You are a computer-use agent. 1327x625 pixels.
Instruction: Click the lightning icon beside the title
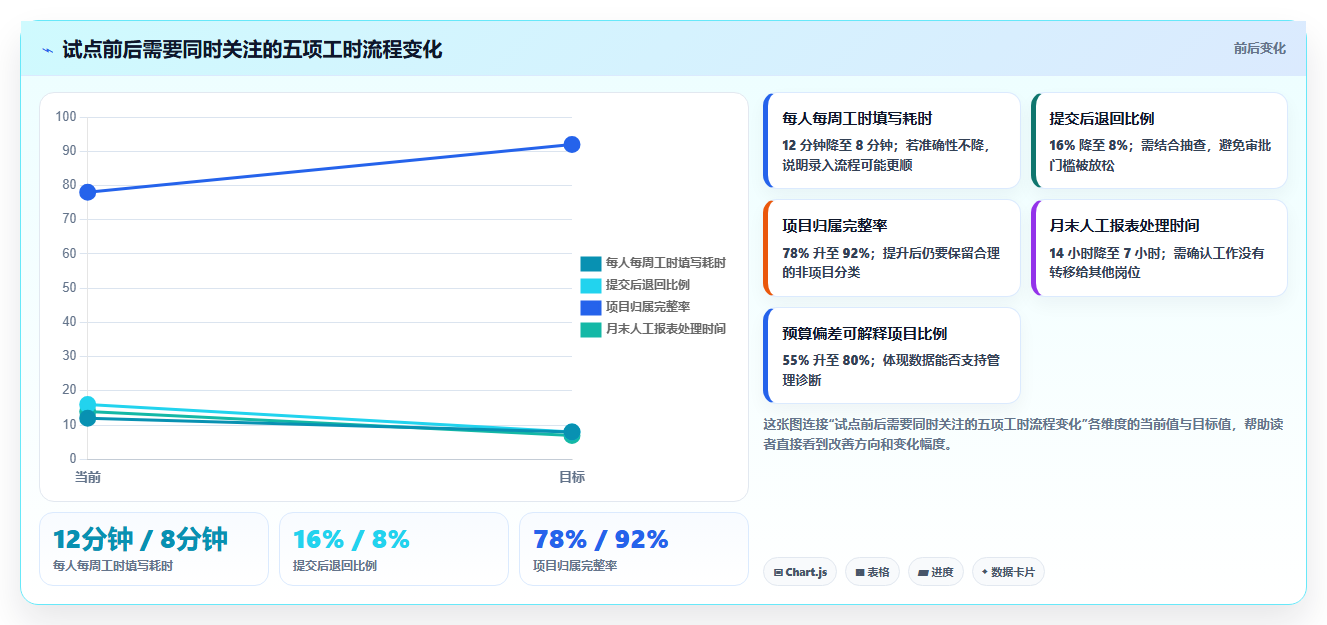click(x=47, y=50)
